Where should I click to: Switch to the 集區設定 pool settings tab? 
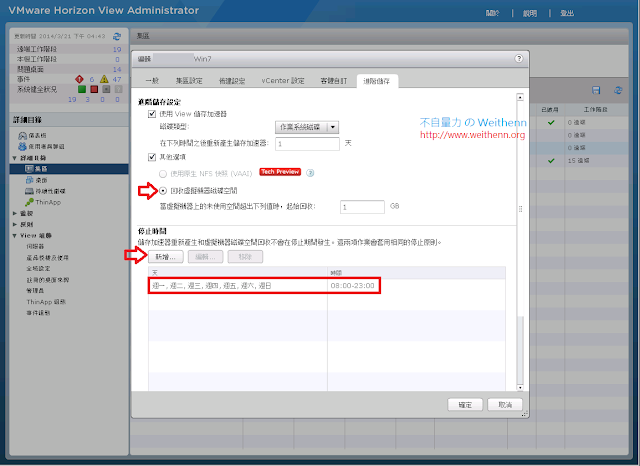click(x=189, y=81)
